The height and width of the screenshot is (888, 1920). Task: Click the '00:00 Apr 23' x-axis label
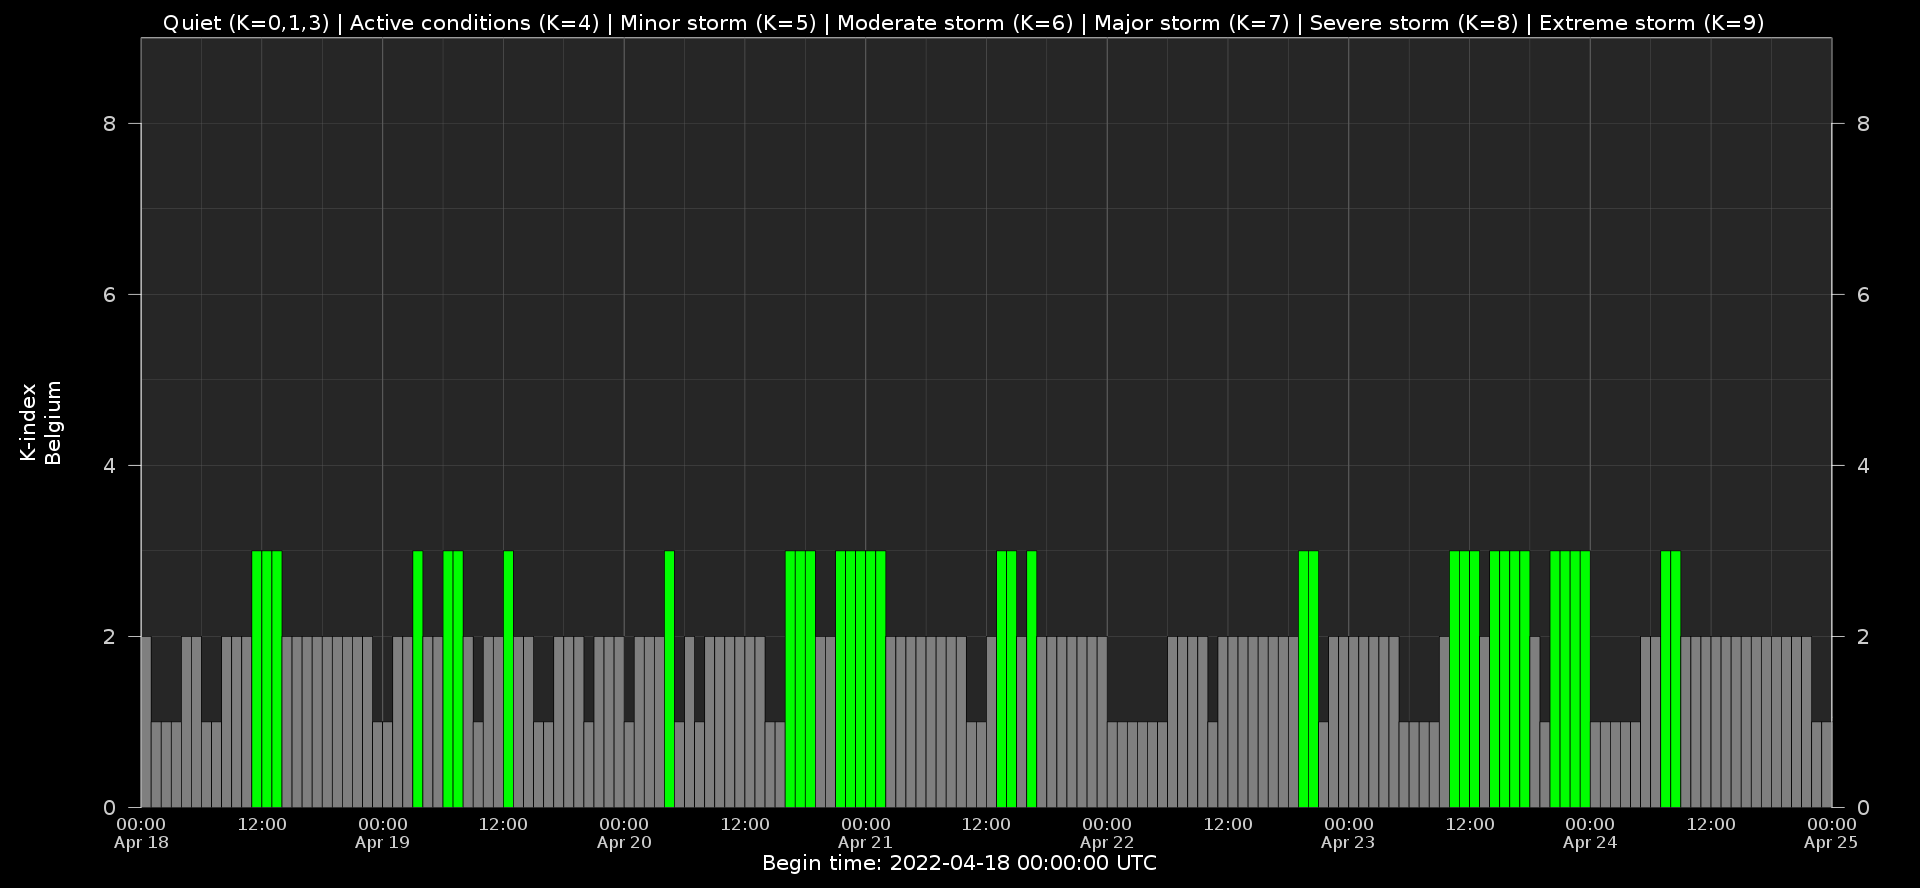click(x=1349, y=833)
